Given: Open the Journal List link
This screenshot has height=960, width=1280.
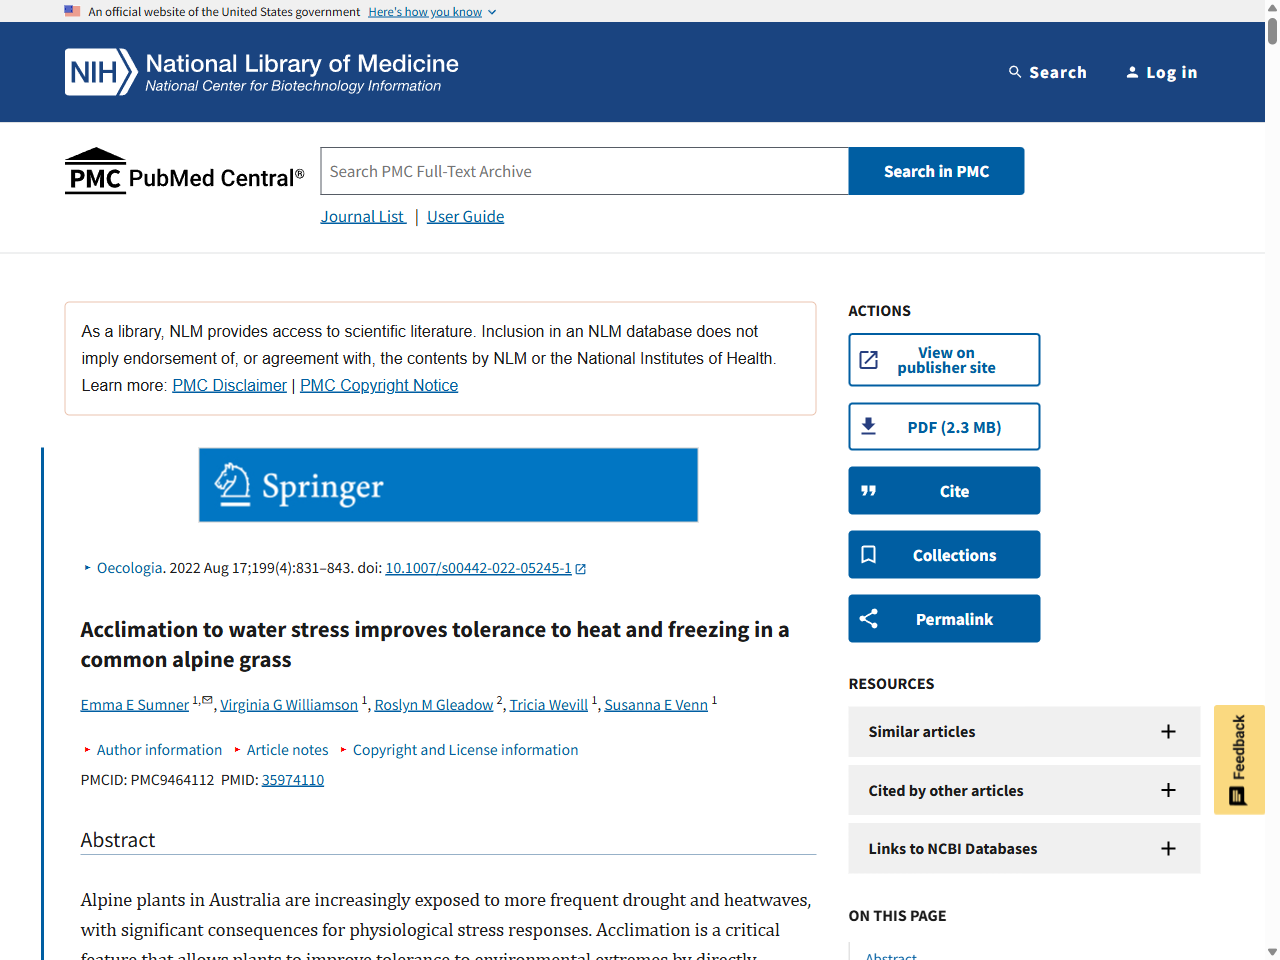Looking at the screenshot, I should [362, 217].
